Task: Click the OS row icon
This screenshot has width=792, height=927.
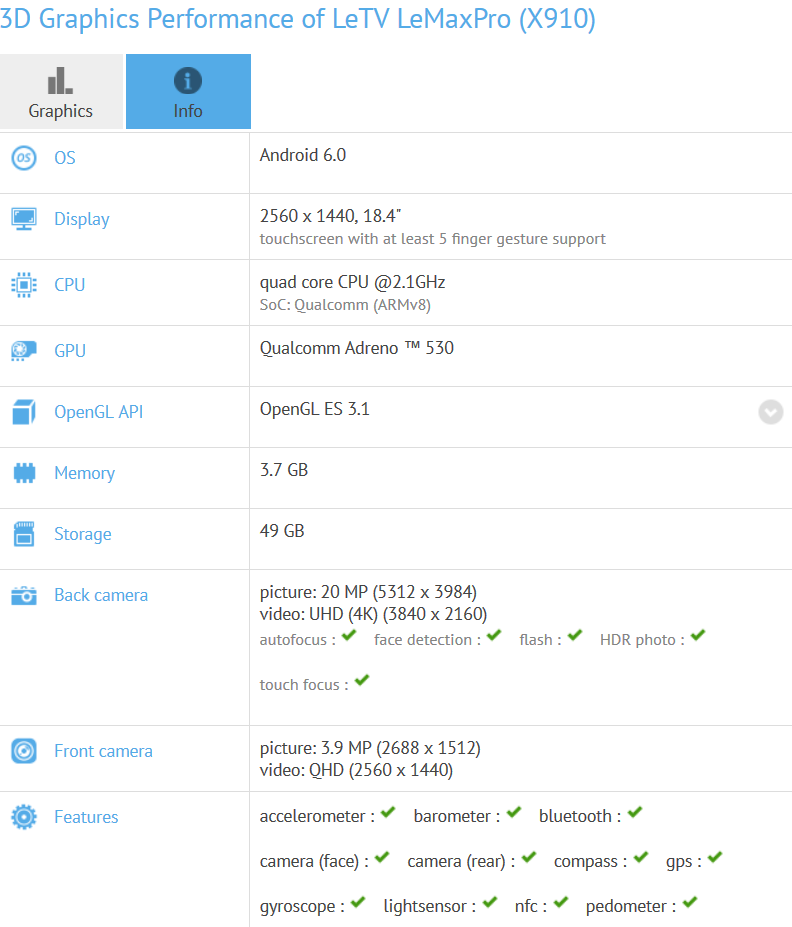Action: click(x=24, y=158)
